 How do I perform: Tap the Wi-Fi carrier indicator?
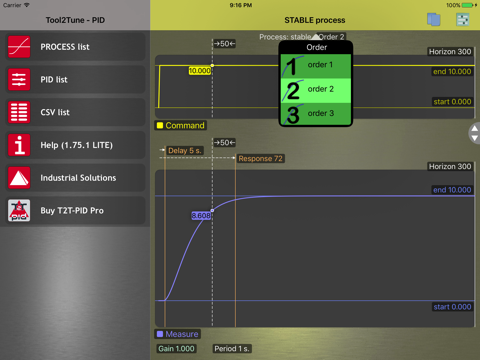coord(16,5)
